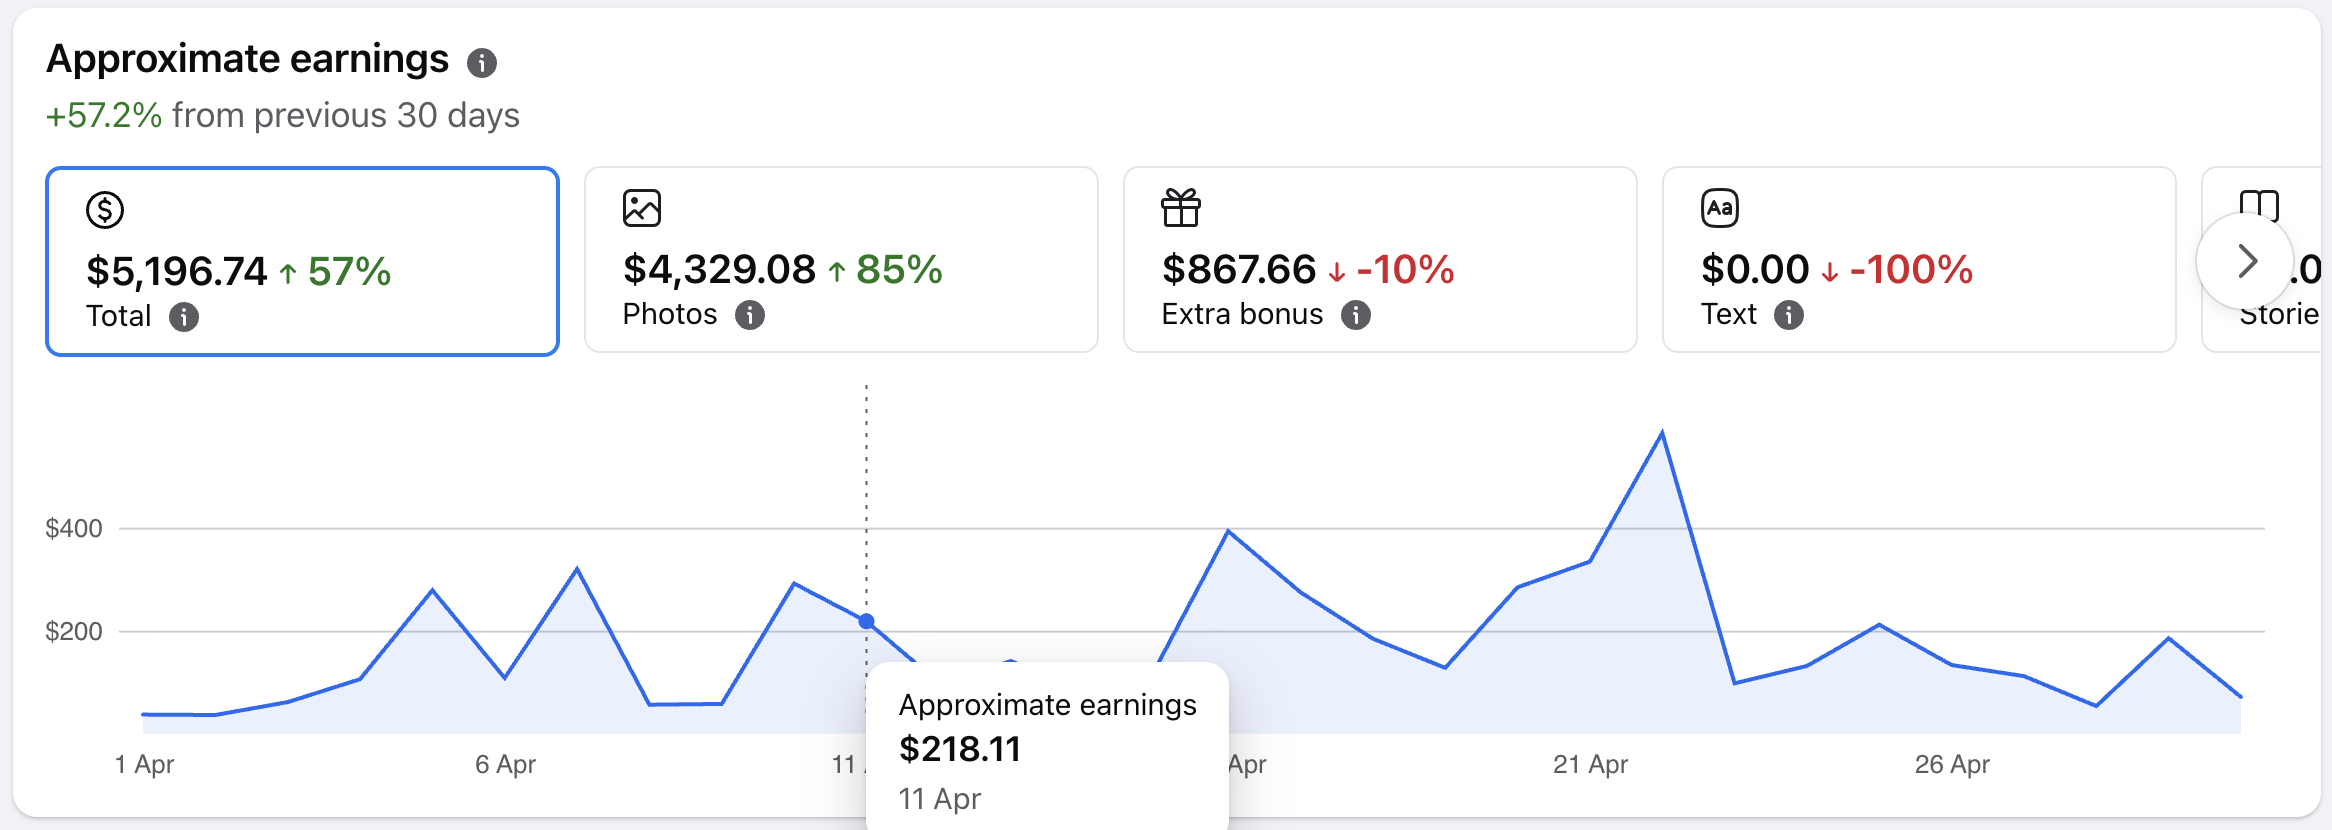Click the +57.2% change text
Image resolution: width=2332 pixels, height=830 pixels.
[104, 116]
